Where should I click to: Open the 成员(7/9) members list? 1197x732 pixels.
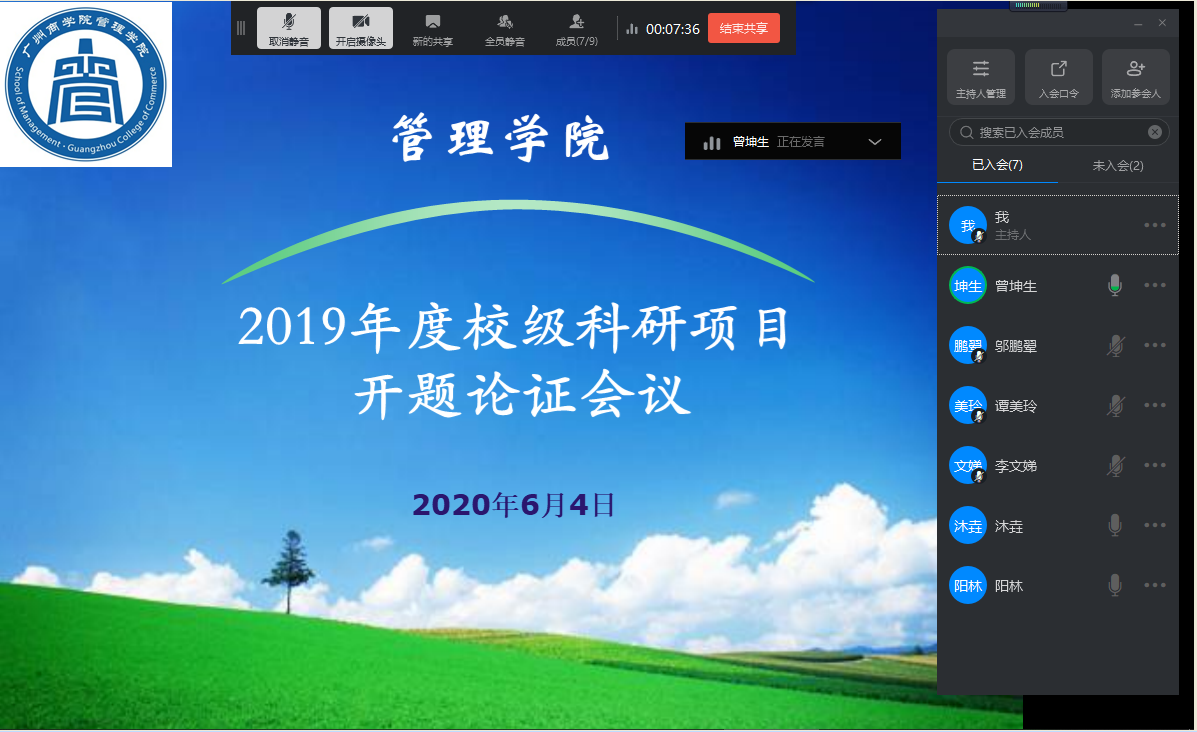(x=576, y=29)
